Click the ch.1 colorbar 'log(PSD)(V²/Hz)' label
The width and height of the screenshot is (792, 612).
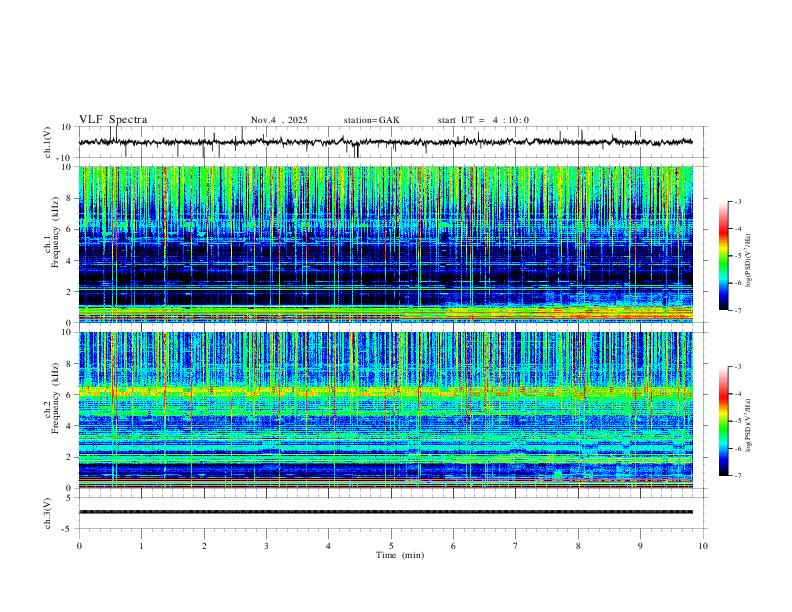pyautogui.click(x=748, y=260)
